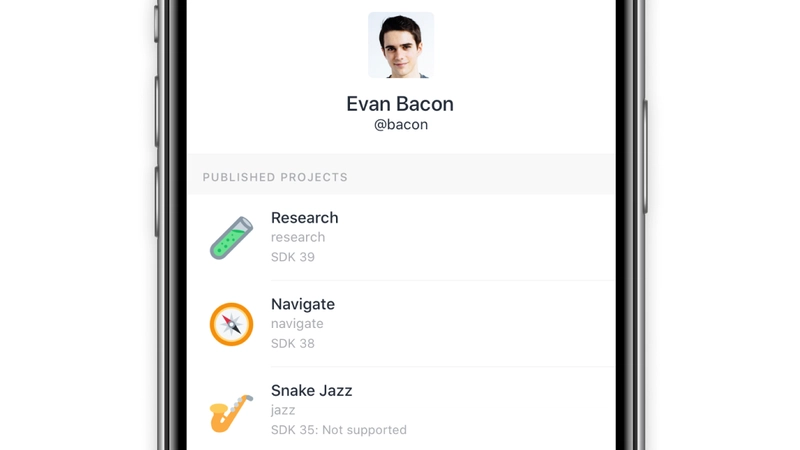Click the SDK 39 label

(x=293, y=257)
